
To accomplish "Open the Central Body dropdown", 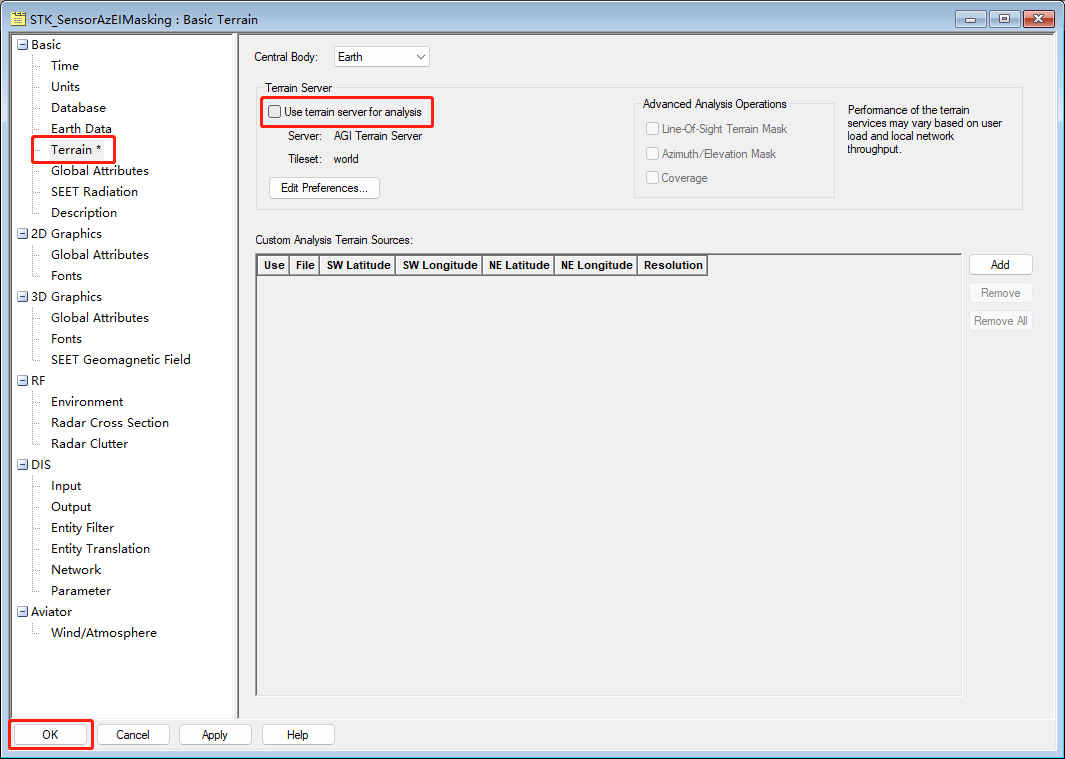I will [x=381, y=57].
